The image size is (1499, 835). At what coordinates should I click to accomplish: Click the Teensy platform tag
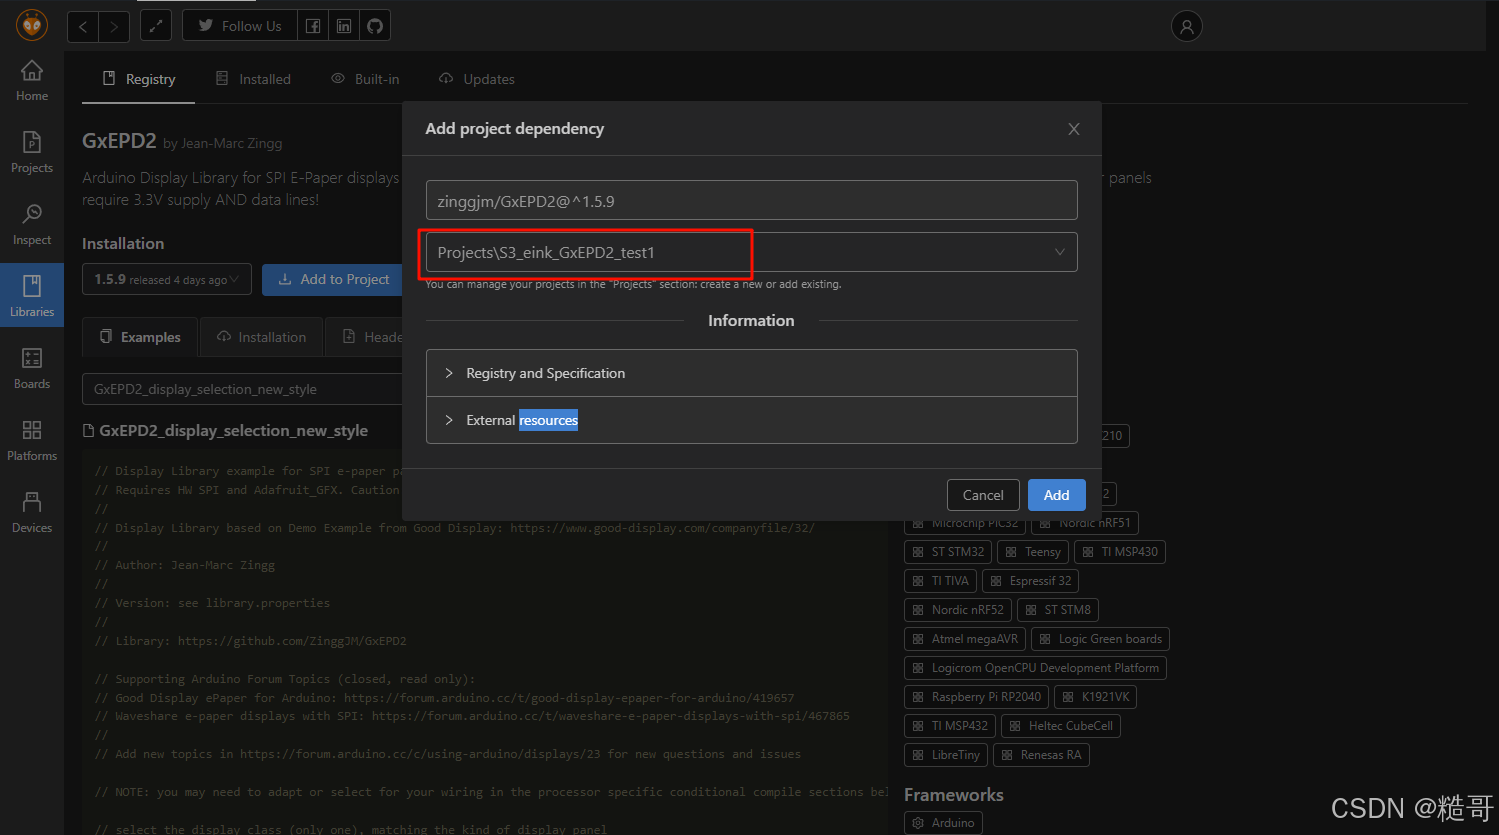tap(1033, 552)
